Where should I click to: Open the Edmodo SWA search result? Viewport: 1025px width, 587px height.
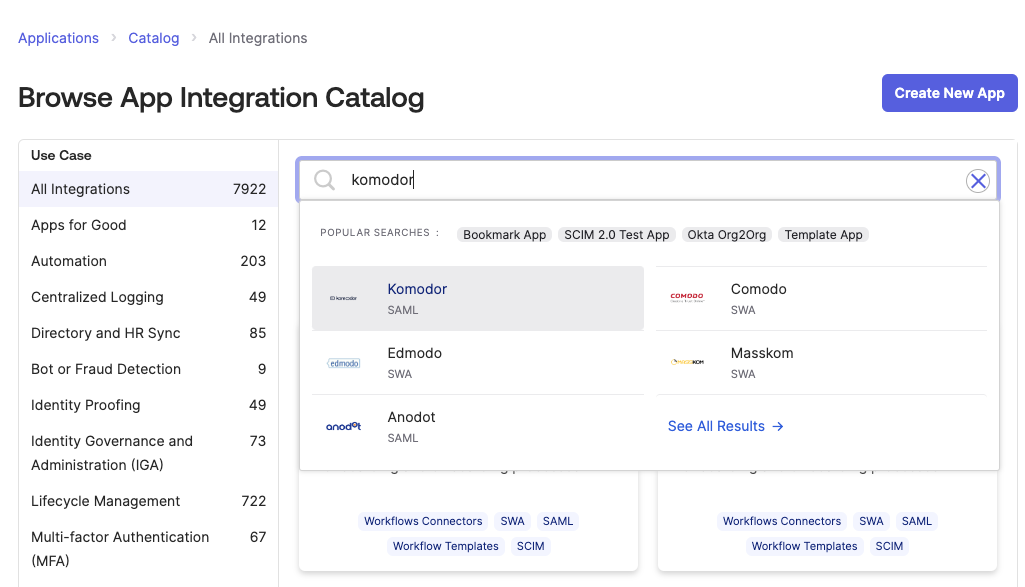pyautogui.click(x=478, y=362)
